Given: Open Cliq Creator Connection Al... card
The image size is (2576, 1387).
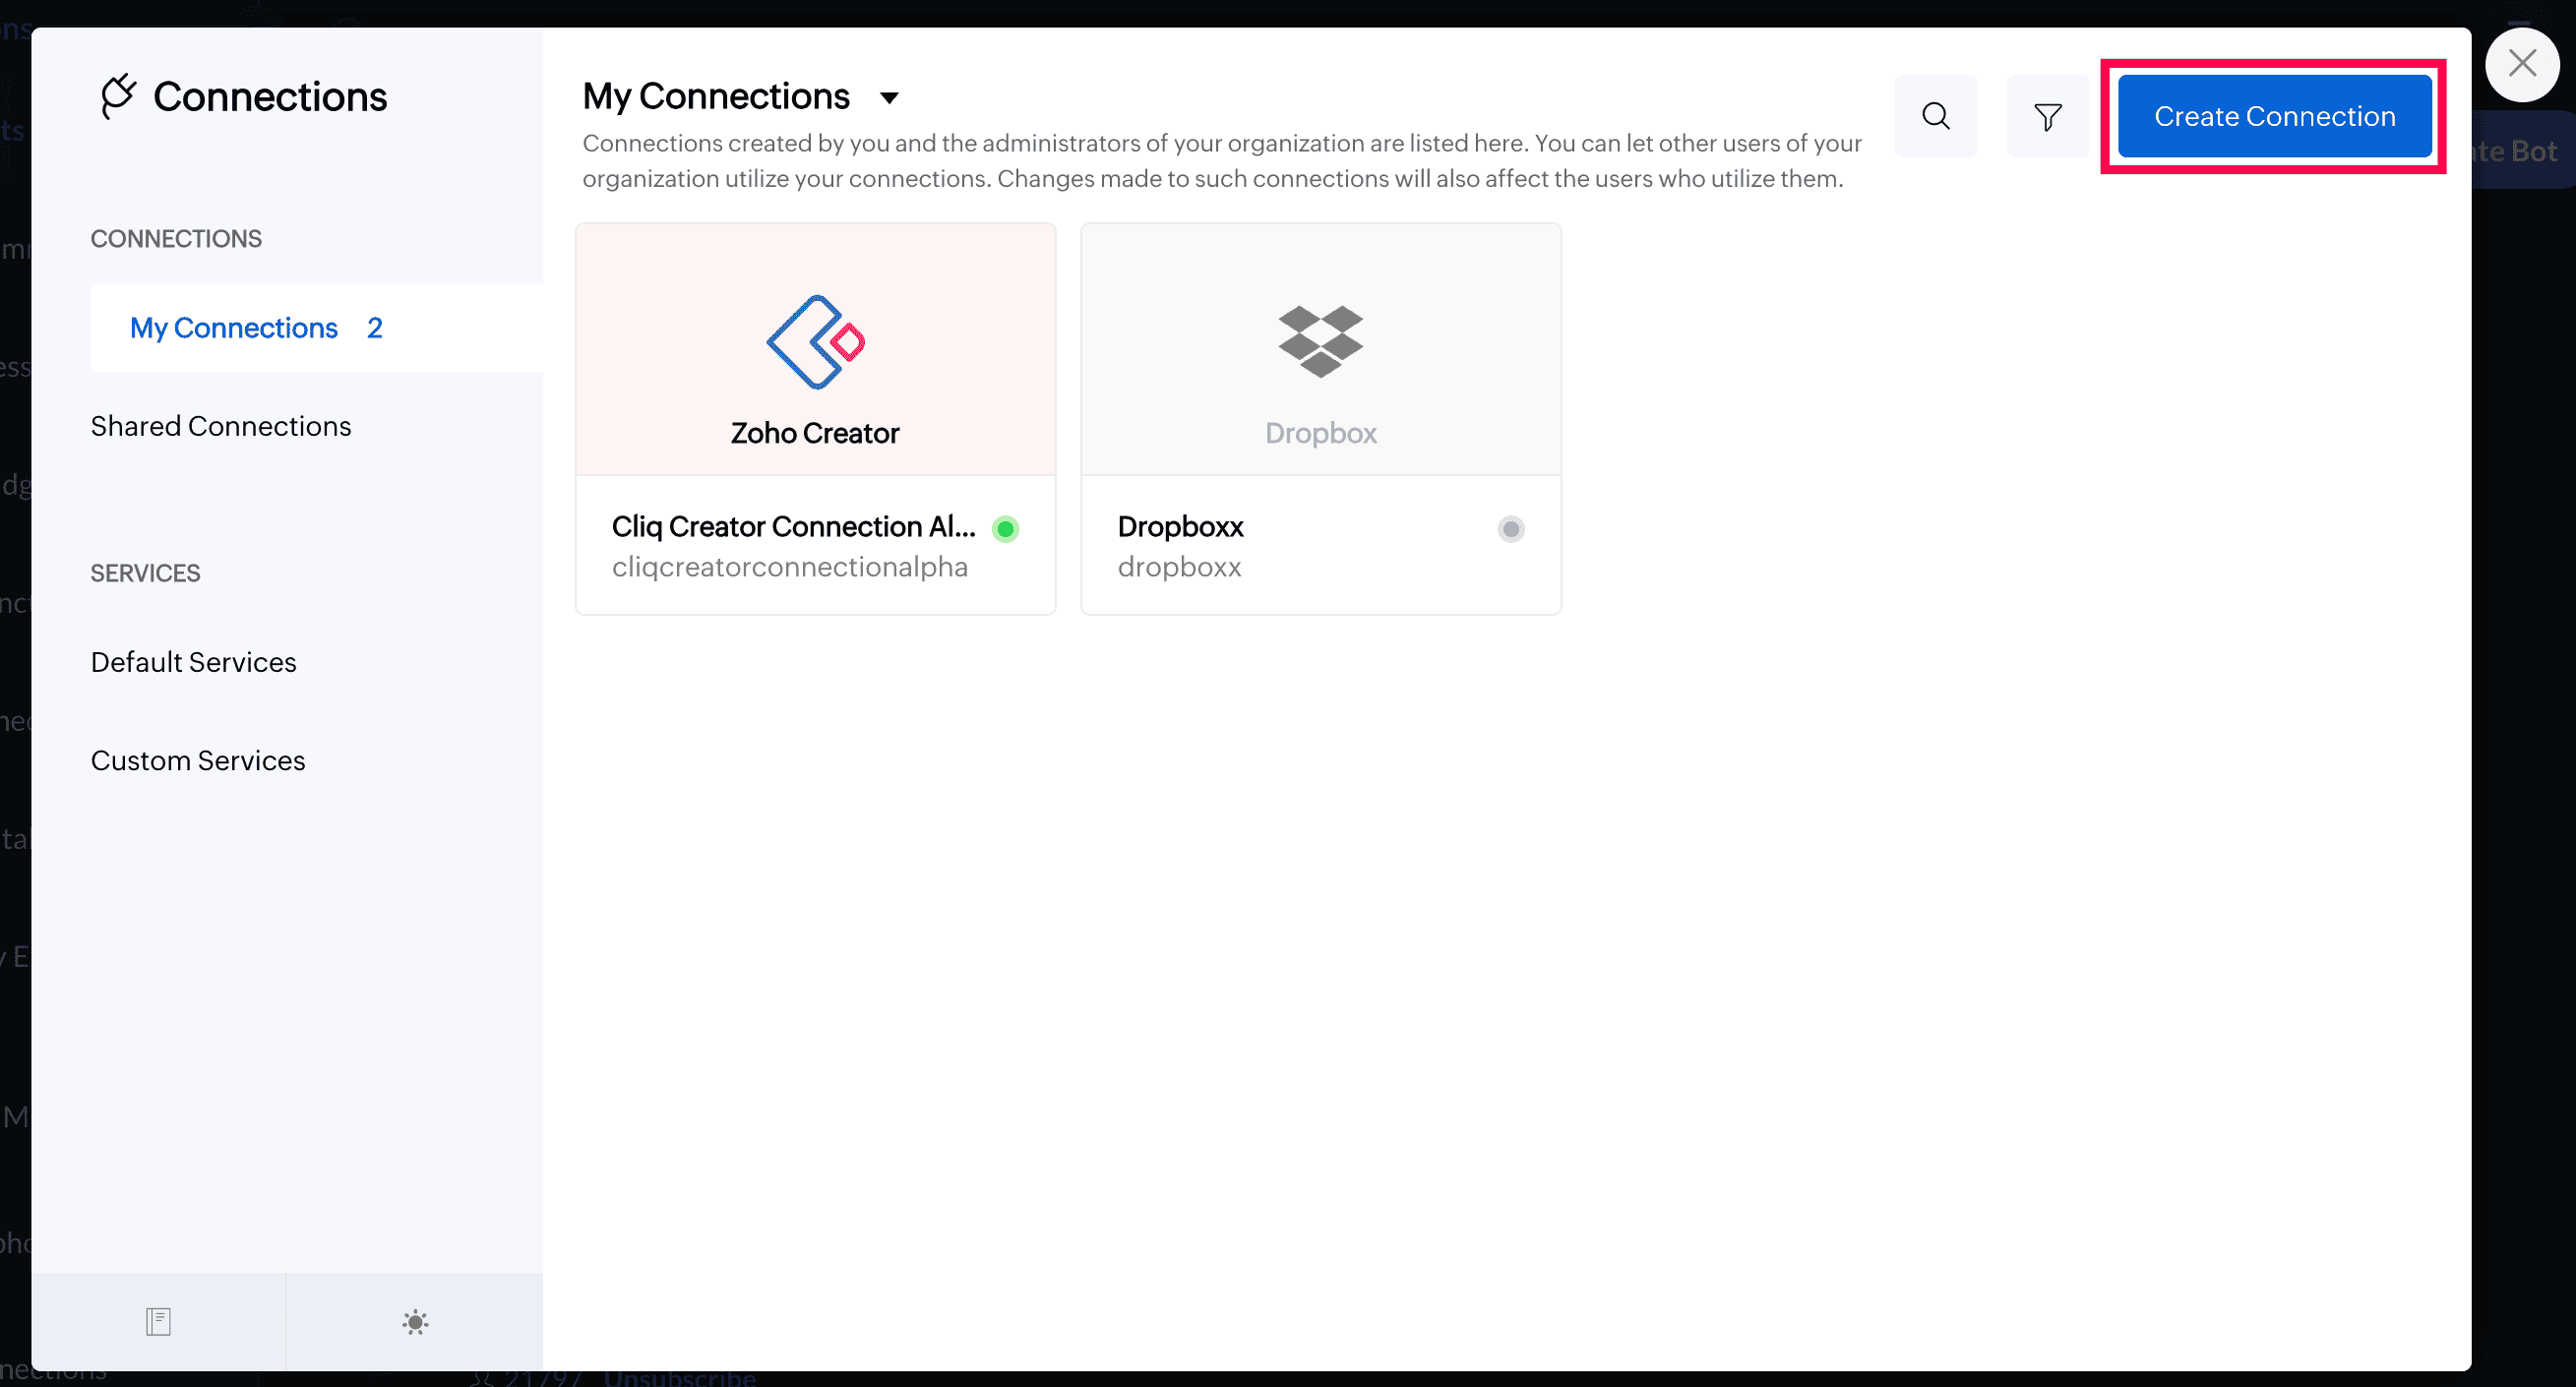Looking at the screenshot, I should coord(793,526).
